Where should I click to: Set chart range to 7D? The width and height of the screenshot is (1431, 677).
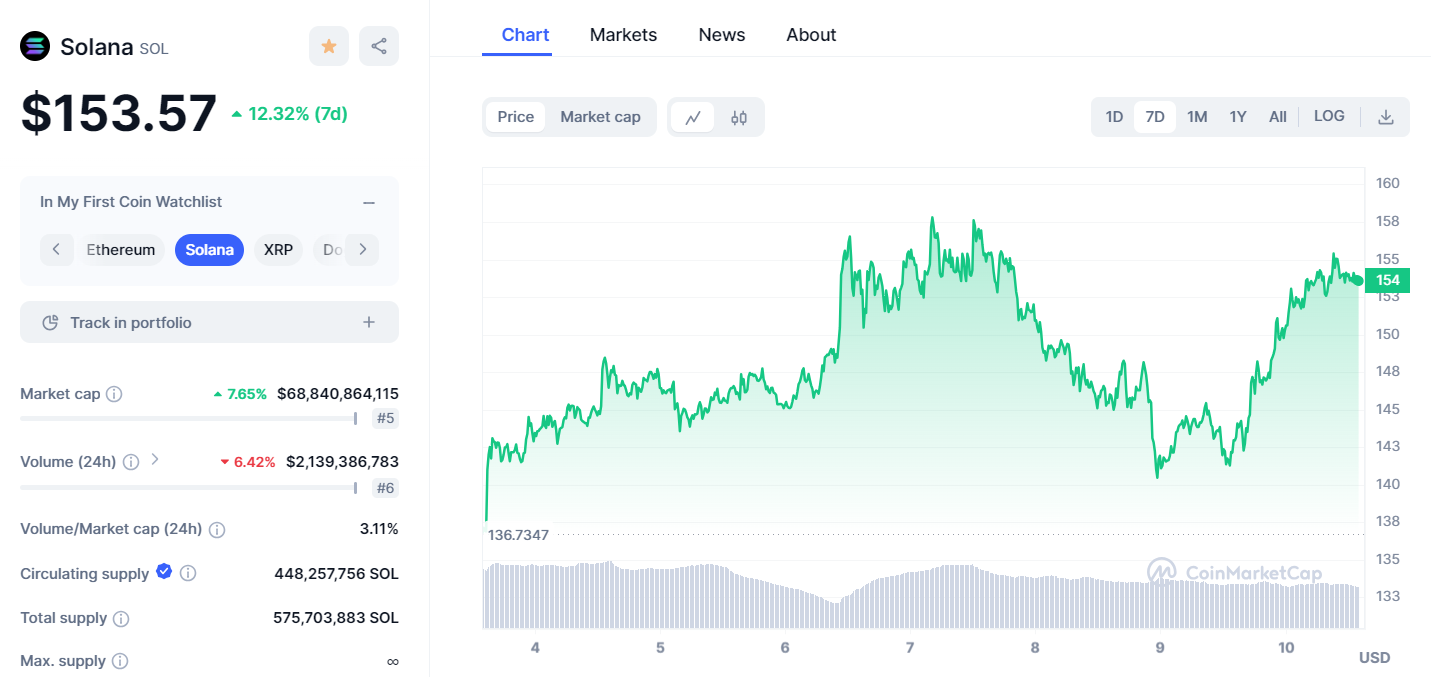click(x=1155, y=117)
